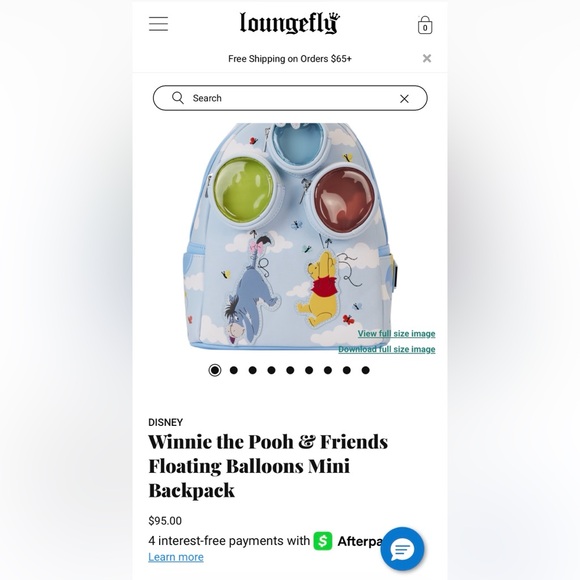
Task: Select the second carousel image dot
Action: (234, 370)
